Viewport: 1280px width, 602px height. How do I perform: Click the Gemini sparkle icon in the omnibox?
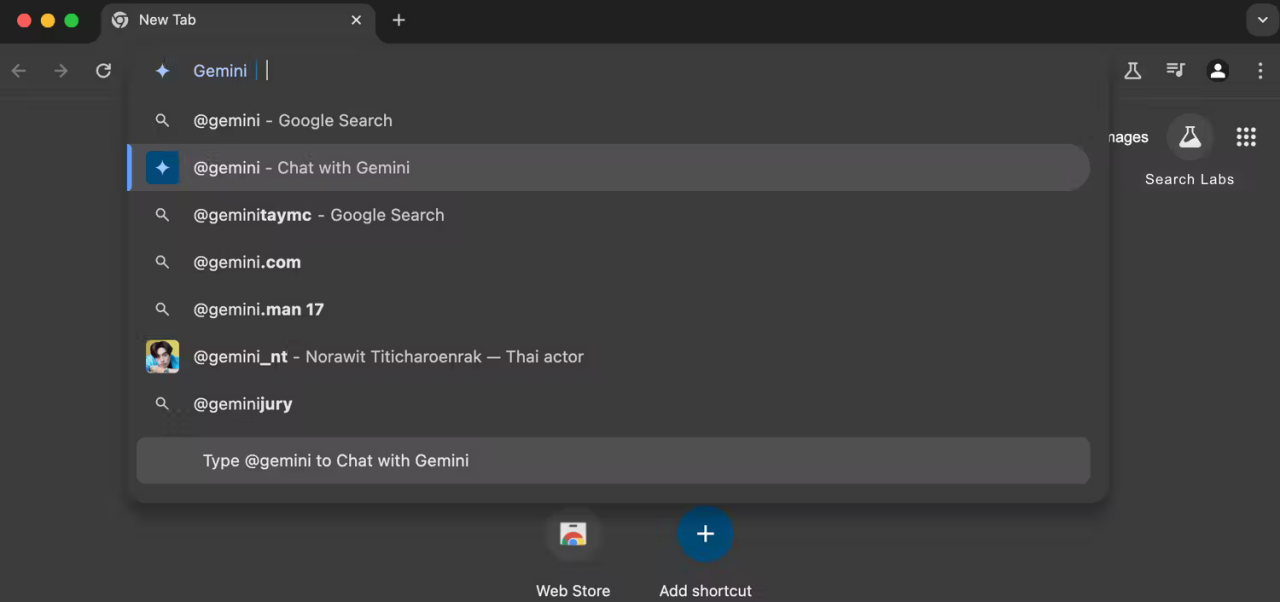(x=162, y=70)
